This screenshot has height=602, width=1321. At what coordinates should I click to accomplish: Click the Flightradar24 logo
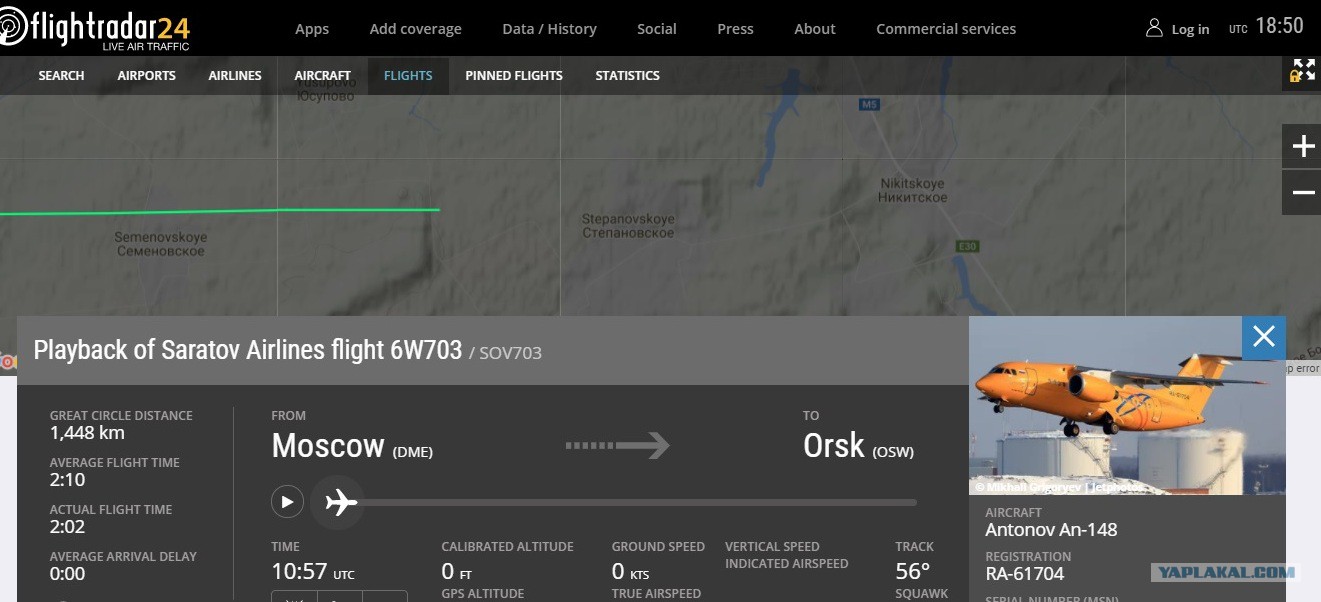click(95, 28)
